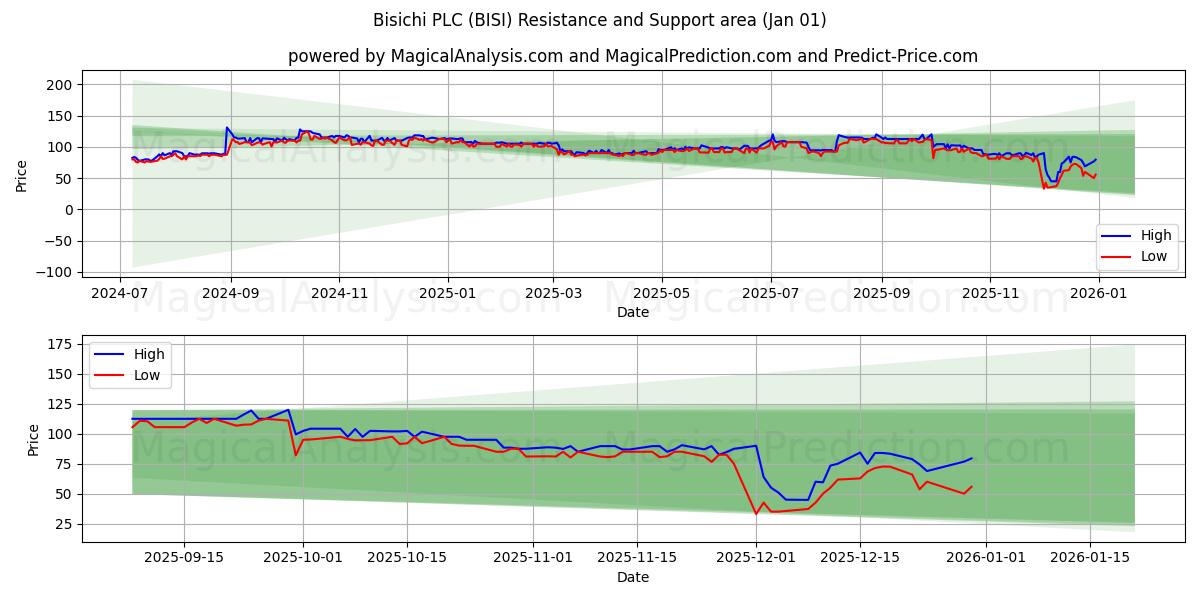
Task: Click 'High' in the bottom chart legend
Action: point(148,354)
